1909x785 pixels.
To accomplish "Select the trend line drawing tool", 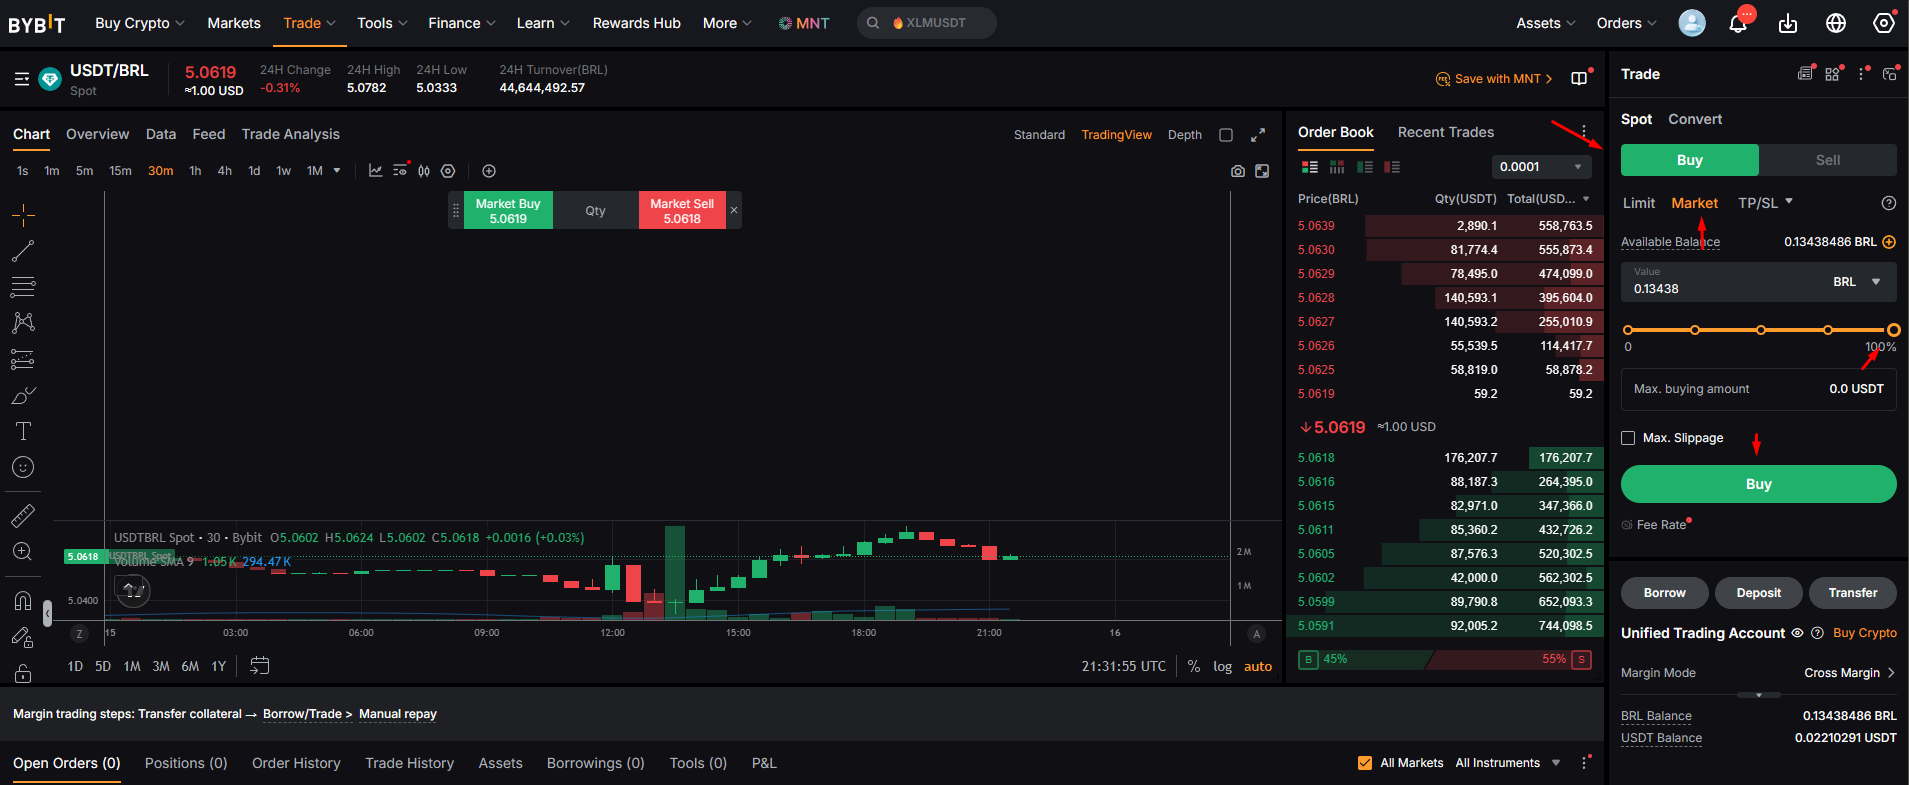I will coord(23,251).
